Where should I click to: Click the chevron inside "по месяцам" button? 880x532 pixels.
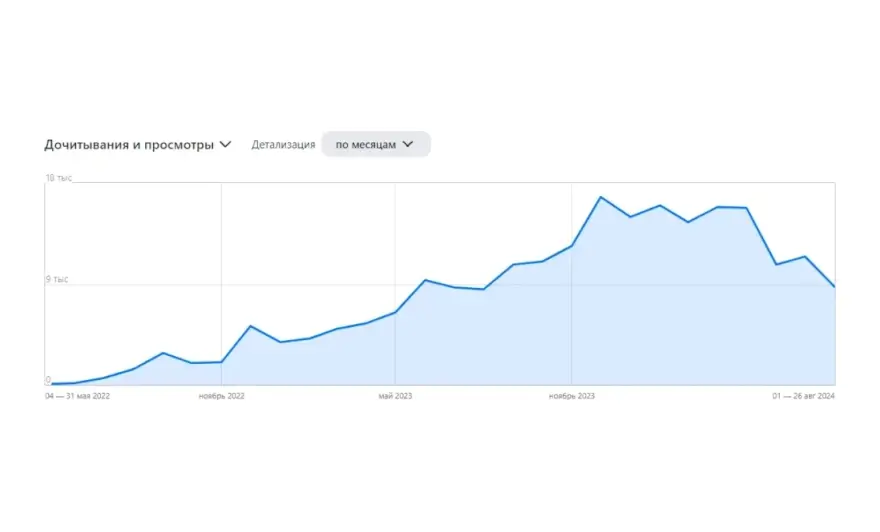[x=408, y=144]
